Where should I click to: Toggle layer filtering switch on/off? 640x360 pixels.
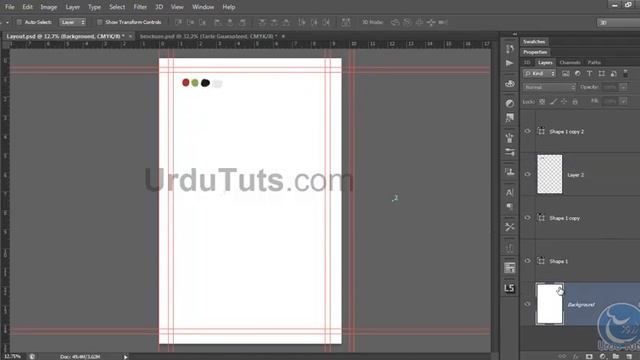coord(625,73)
